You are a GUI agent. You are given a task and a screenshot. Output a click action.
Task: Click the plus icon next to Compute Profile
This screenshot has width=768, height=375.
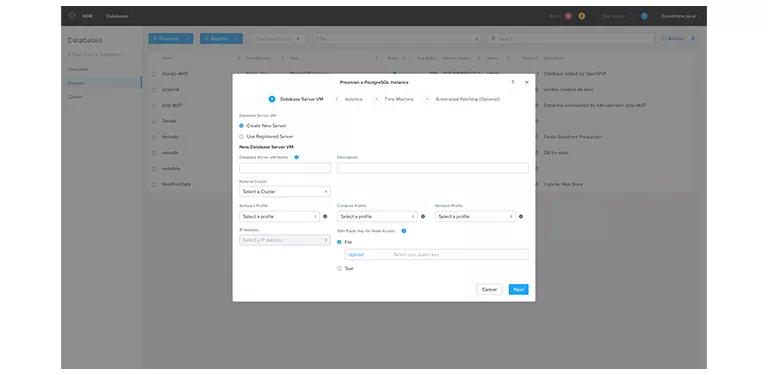[423, 216]
